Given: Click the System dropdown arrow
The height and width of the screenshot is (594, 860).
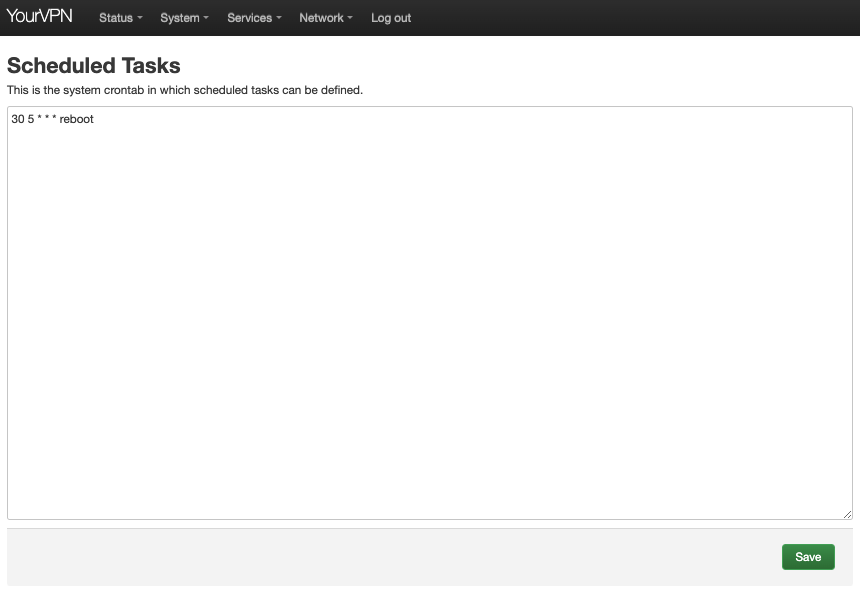Looking at the screenshot, I should (206, 19).
